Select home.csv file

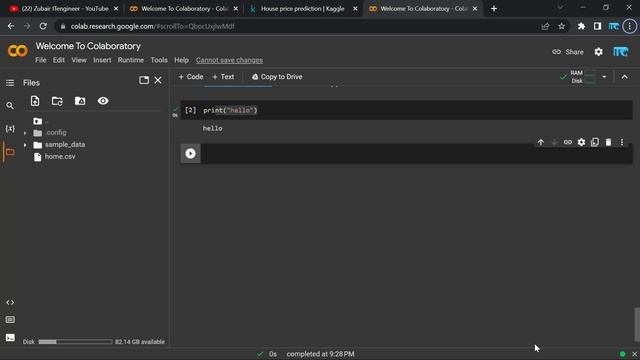point(60,156)
